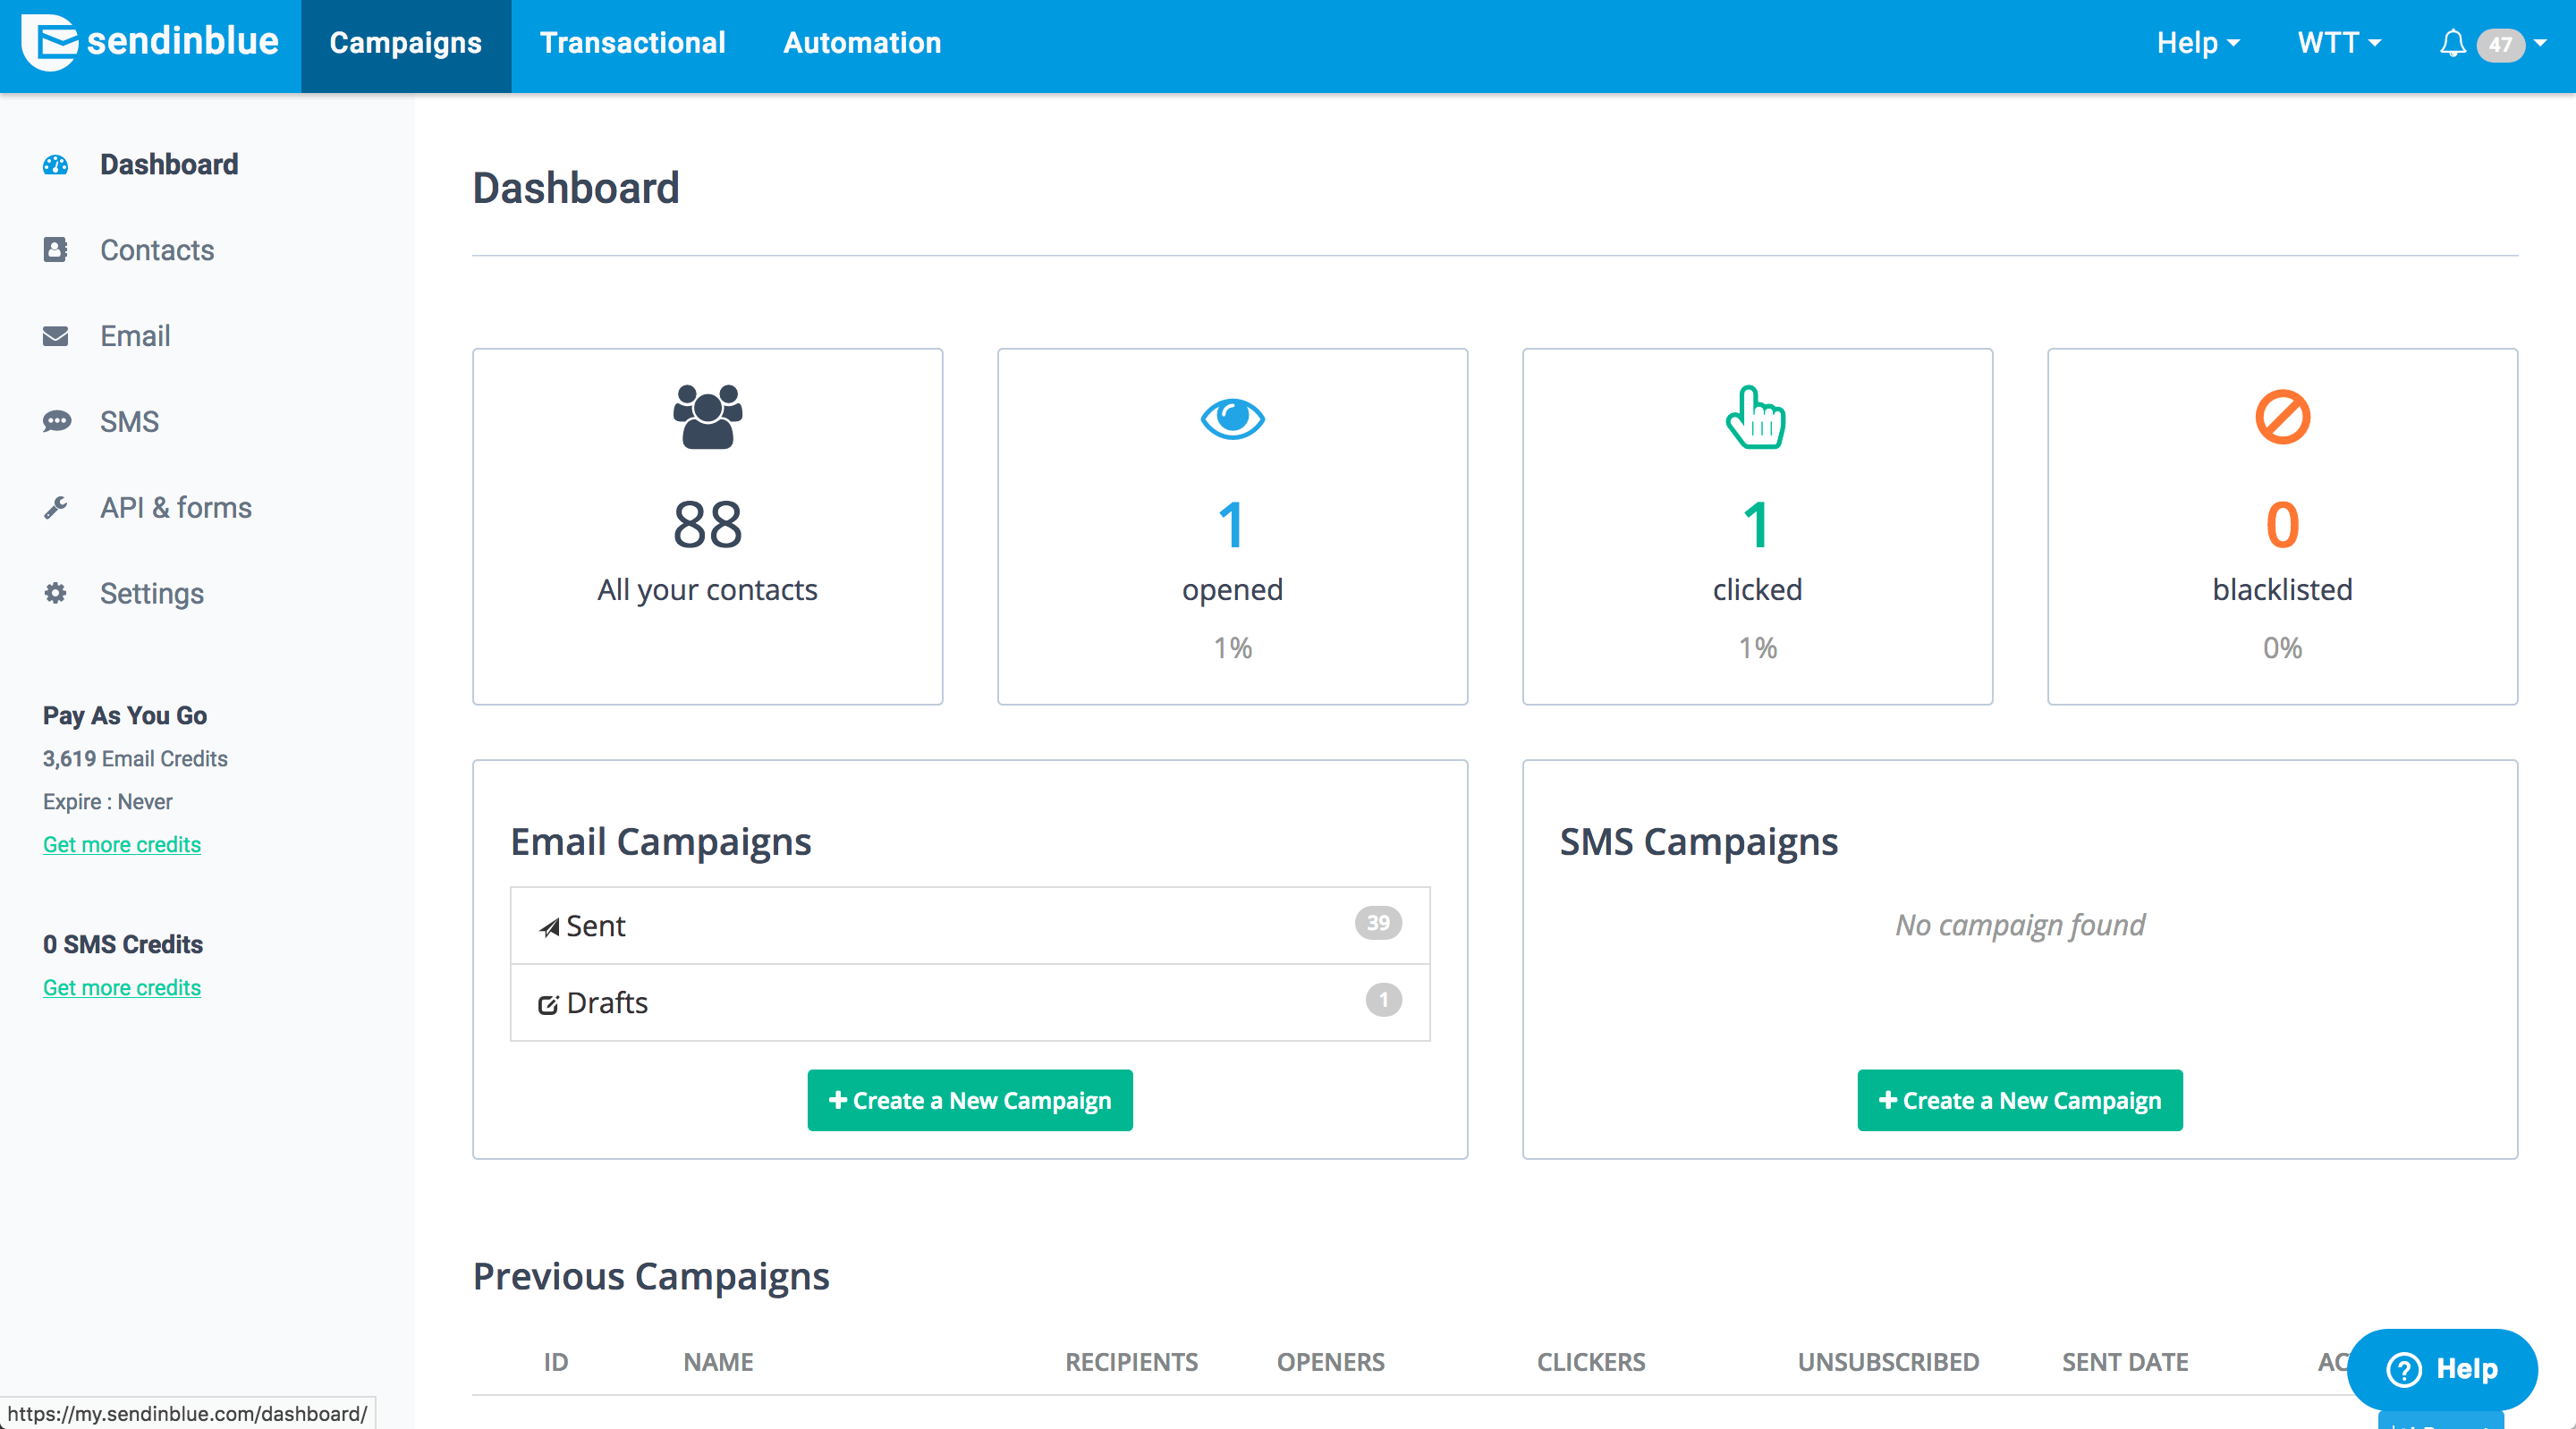Click the Previous Campaigns heading
The width and height of the screenshot is (2576, 1429).
point(651,1277)
